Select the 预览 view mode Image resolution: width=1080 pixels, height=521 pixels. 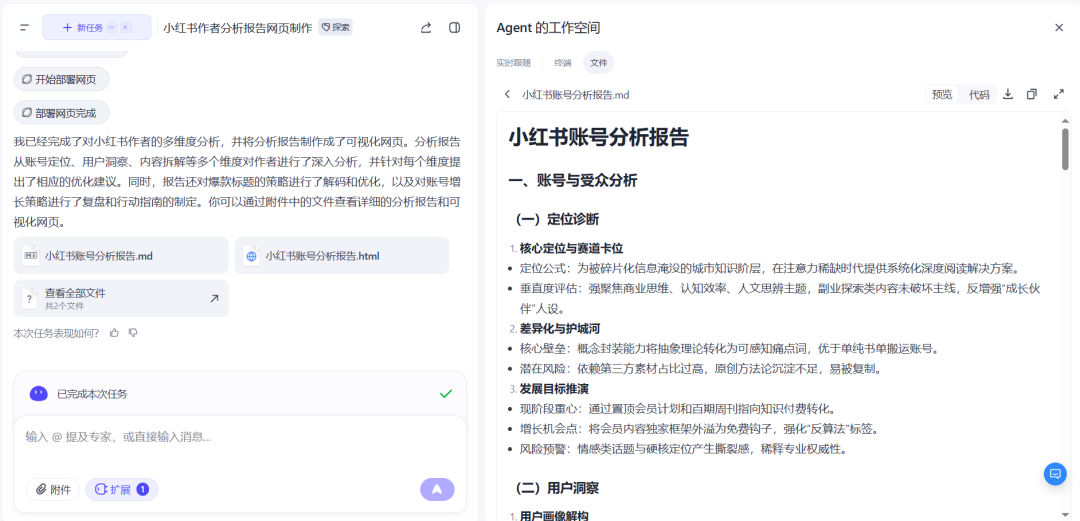[x=942, y=94]
